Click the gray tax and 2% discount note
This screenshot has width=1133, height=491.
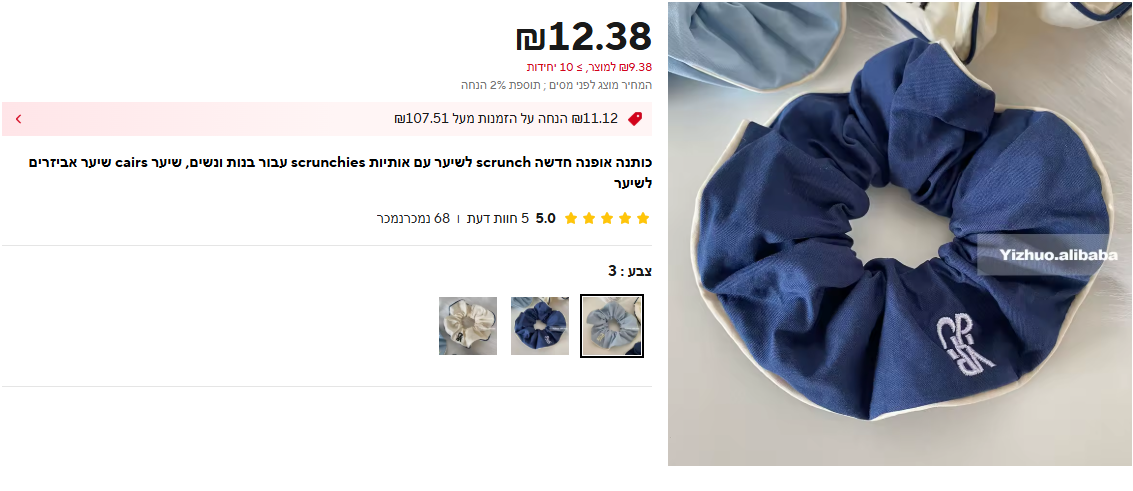[556, 85]
